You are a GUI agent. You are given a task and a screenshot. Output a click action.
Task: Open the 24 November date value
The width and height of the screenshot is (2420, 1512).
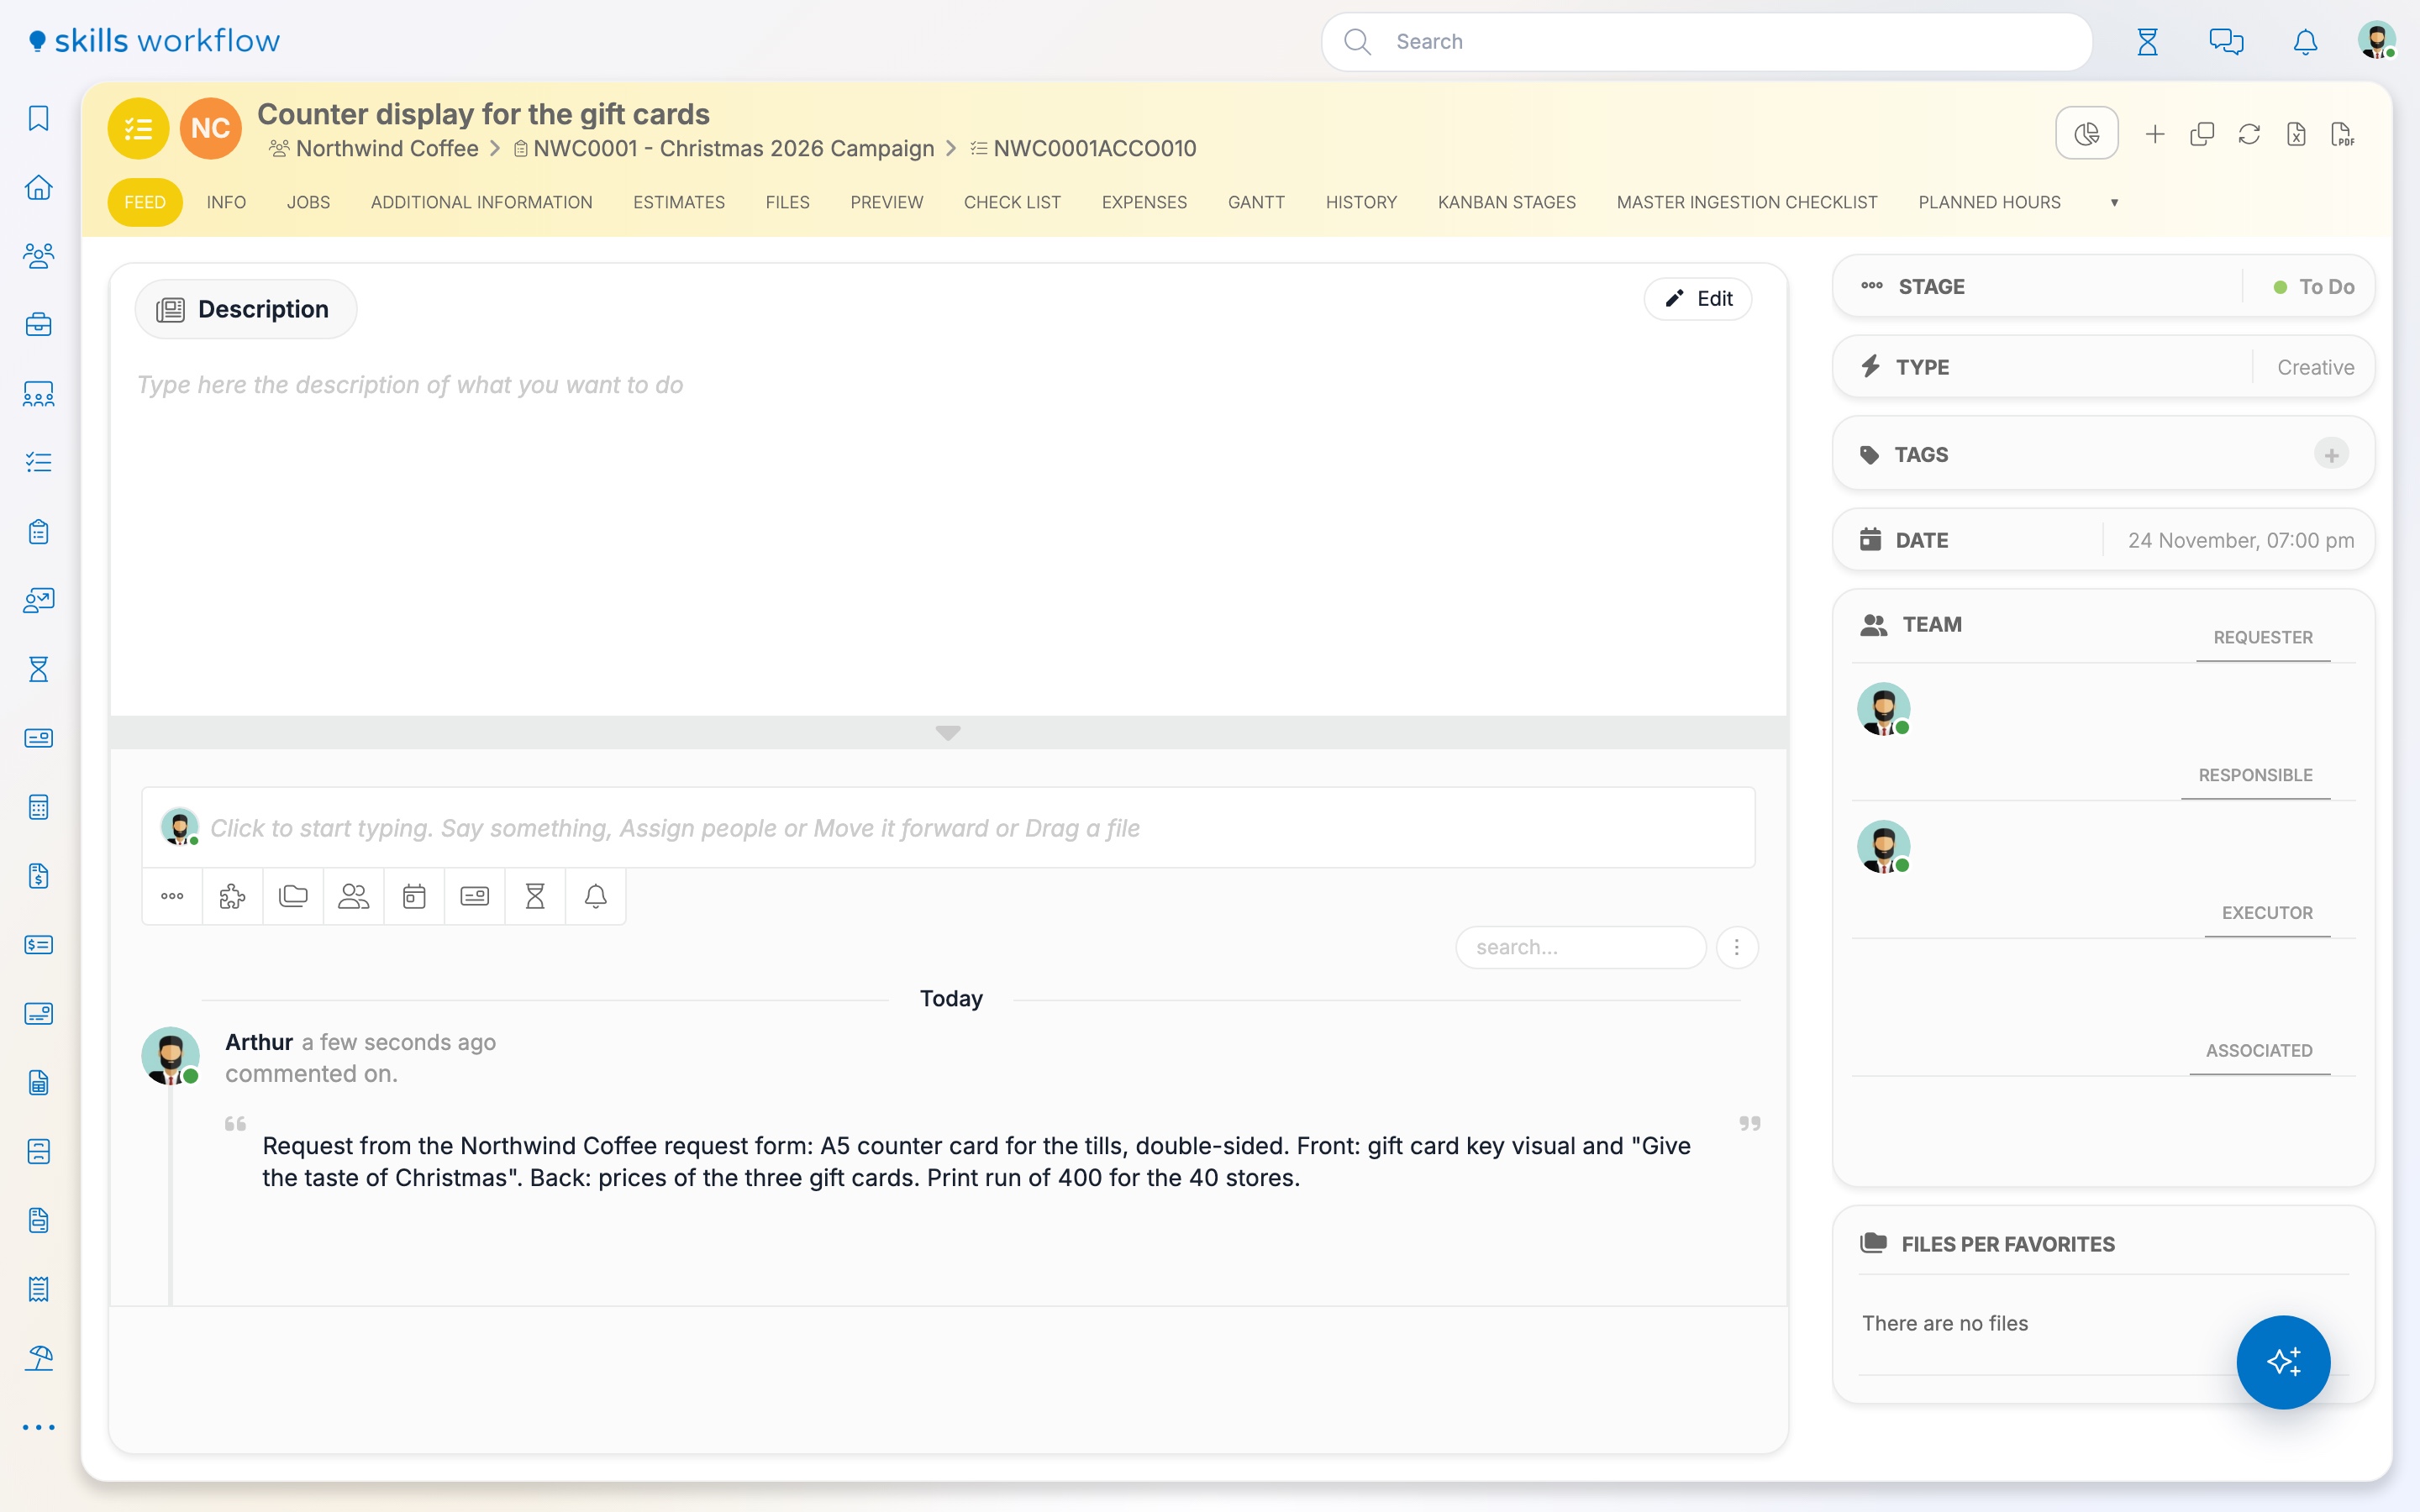click(2240, 540)
